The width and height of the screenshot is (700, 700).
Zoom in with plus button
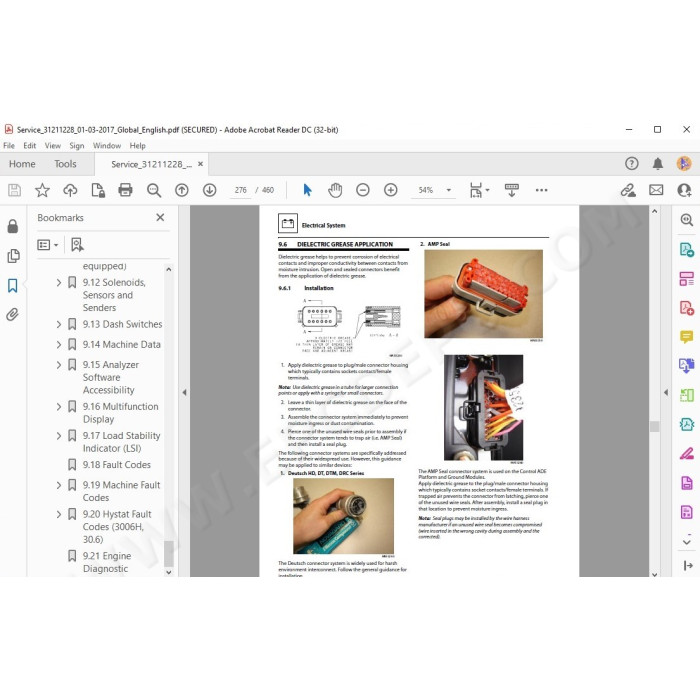[391, 190]
